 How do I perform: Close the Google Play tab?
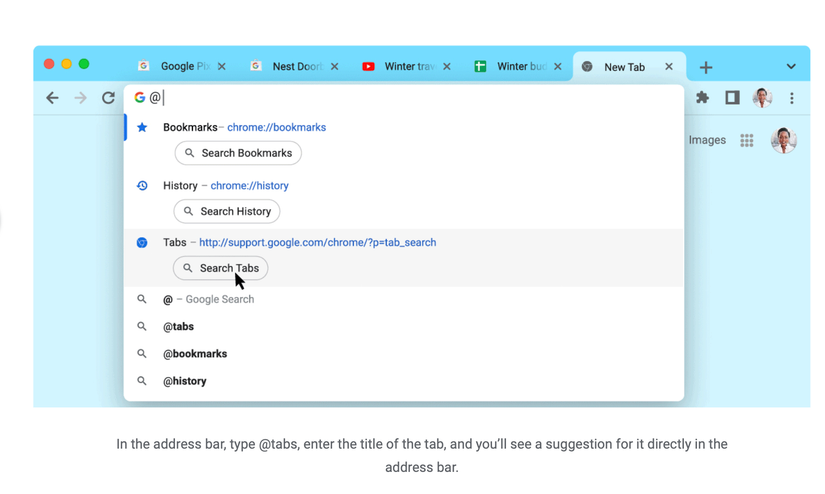tap(222, 67)
